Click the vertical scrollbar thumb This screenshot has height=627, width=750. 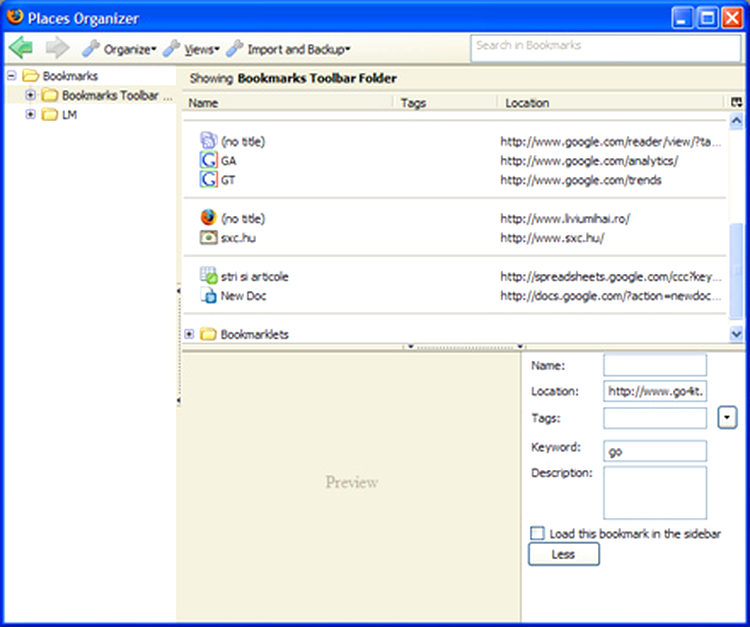pos(736,272)
